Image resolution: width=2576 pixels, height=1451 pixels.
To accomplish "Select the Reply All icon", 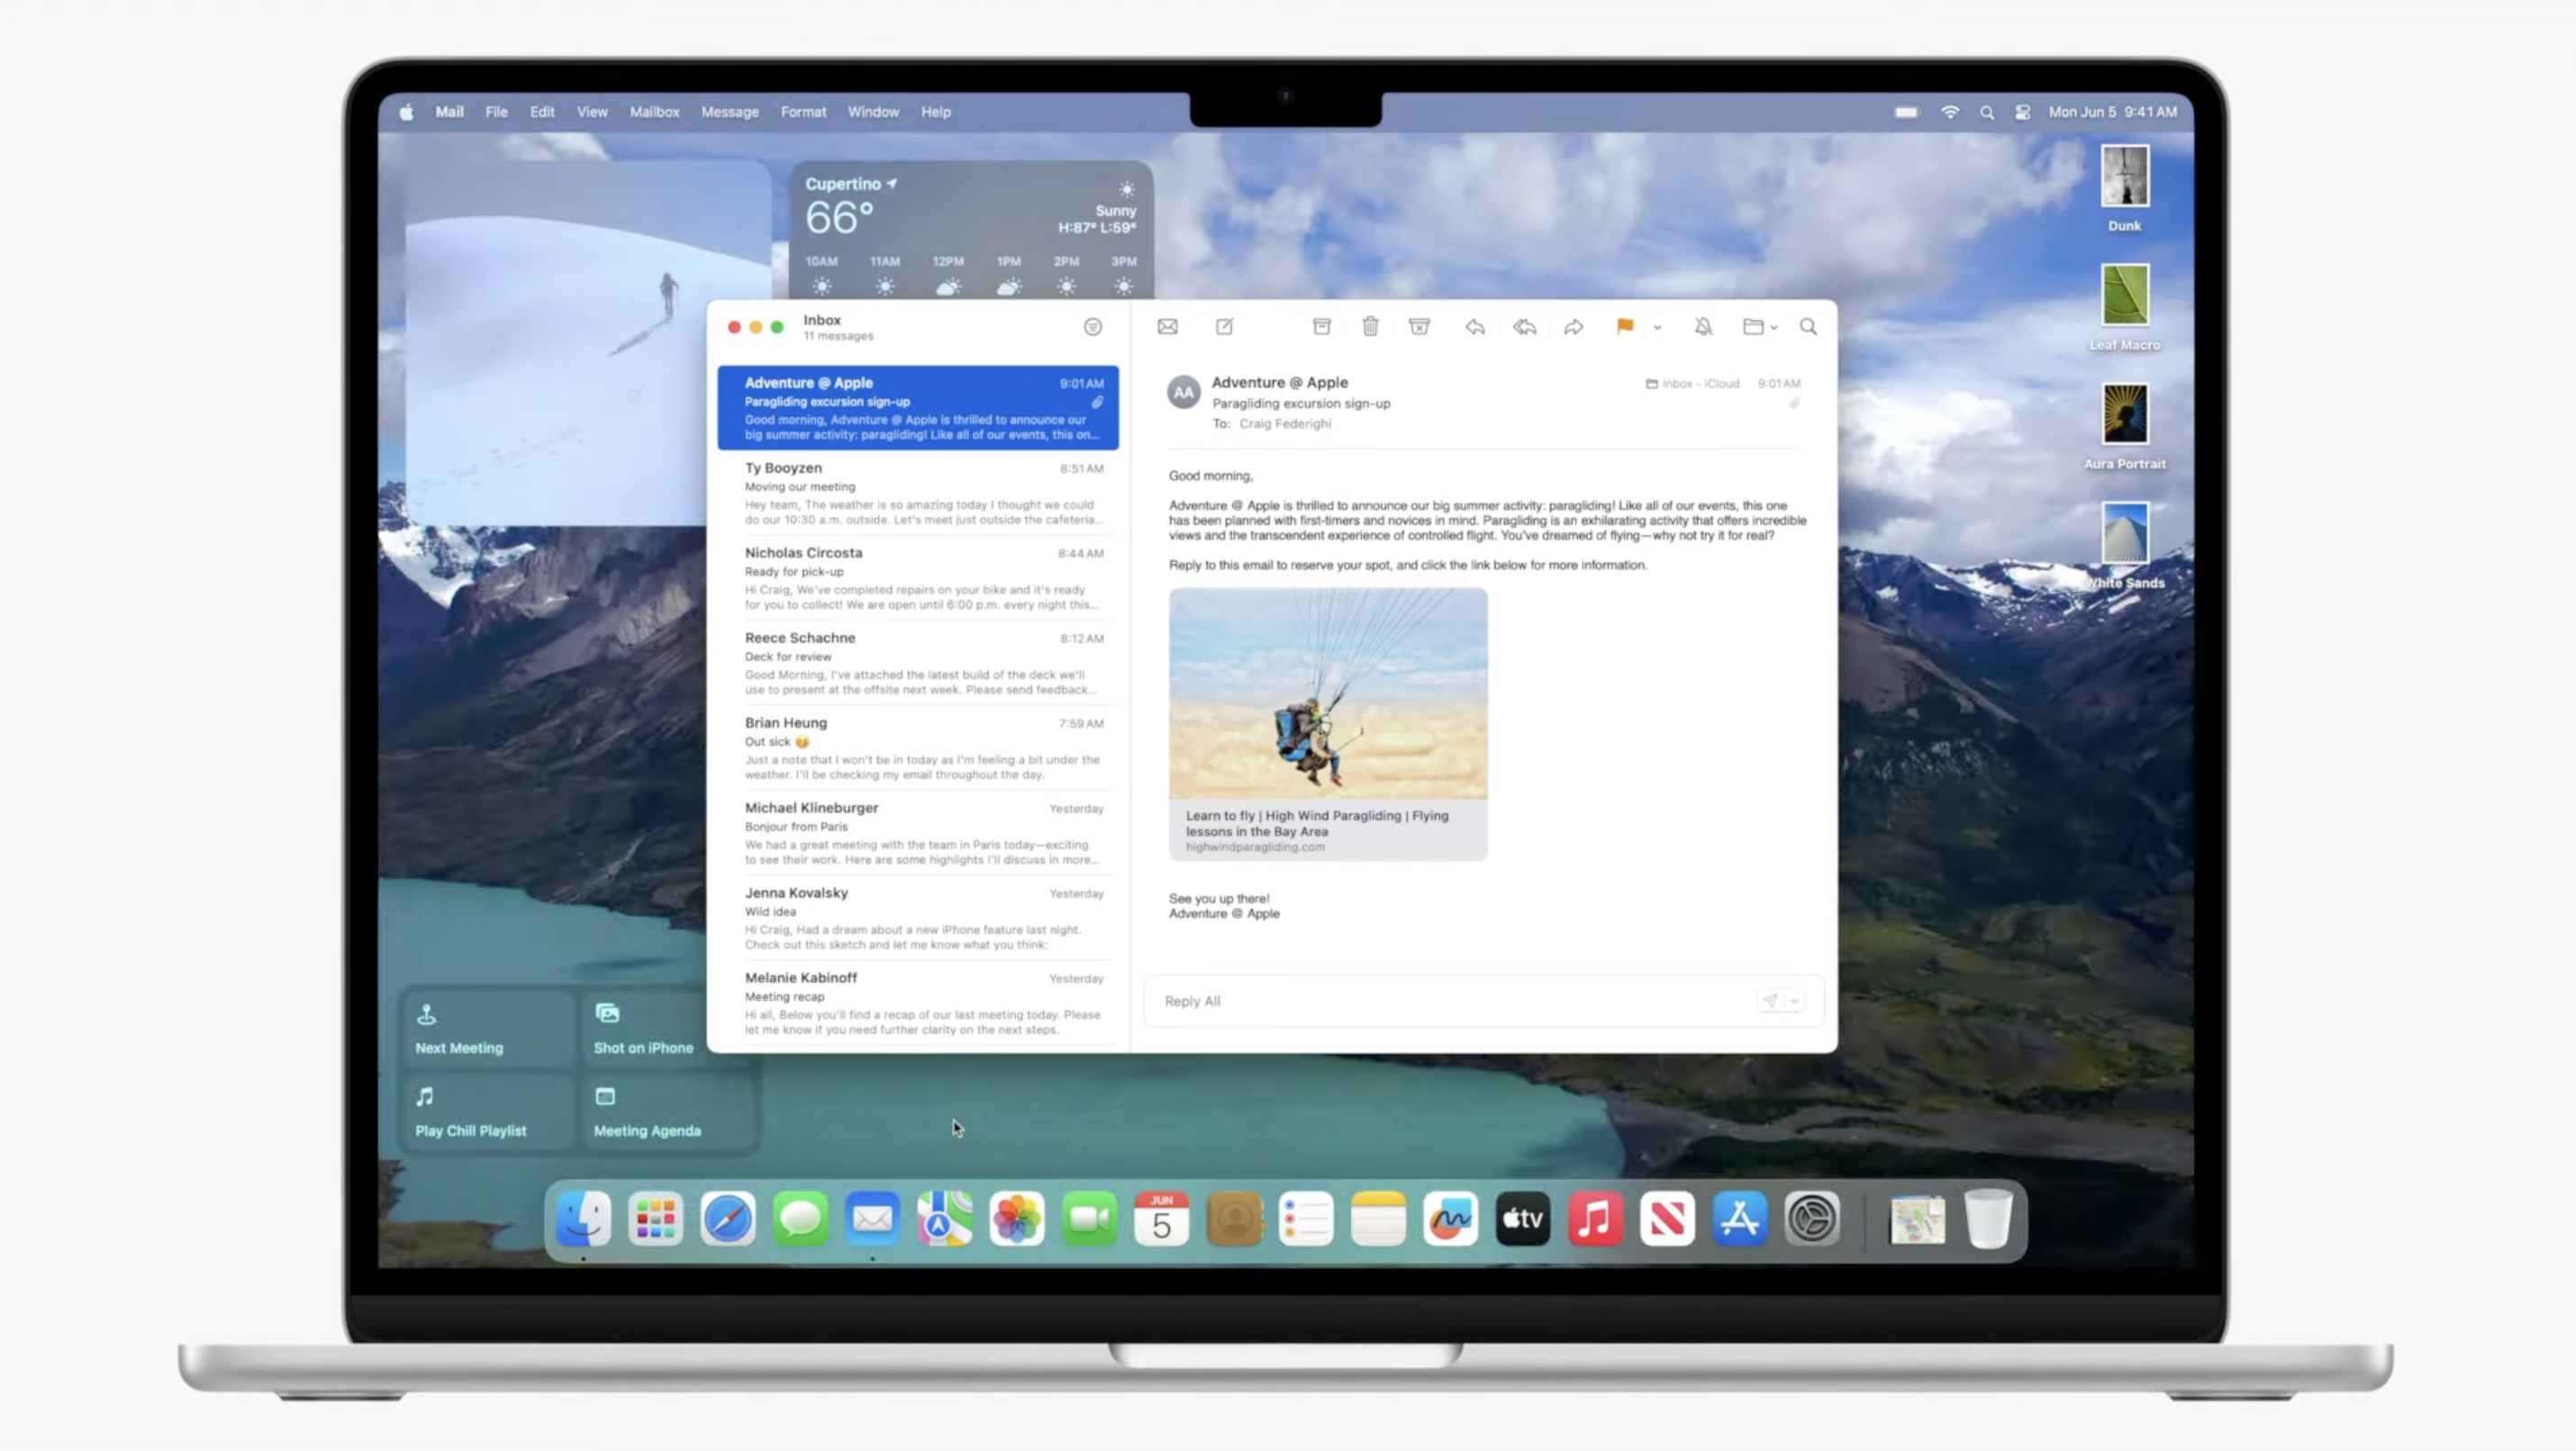I will tap(1525, 325).
